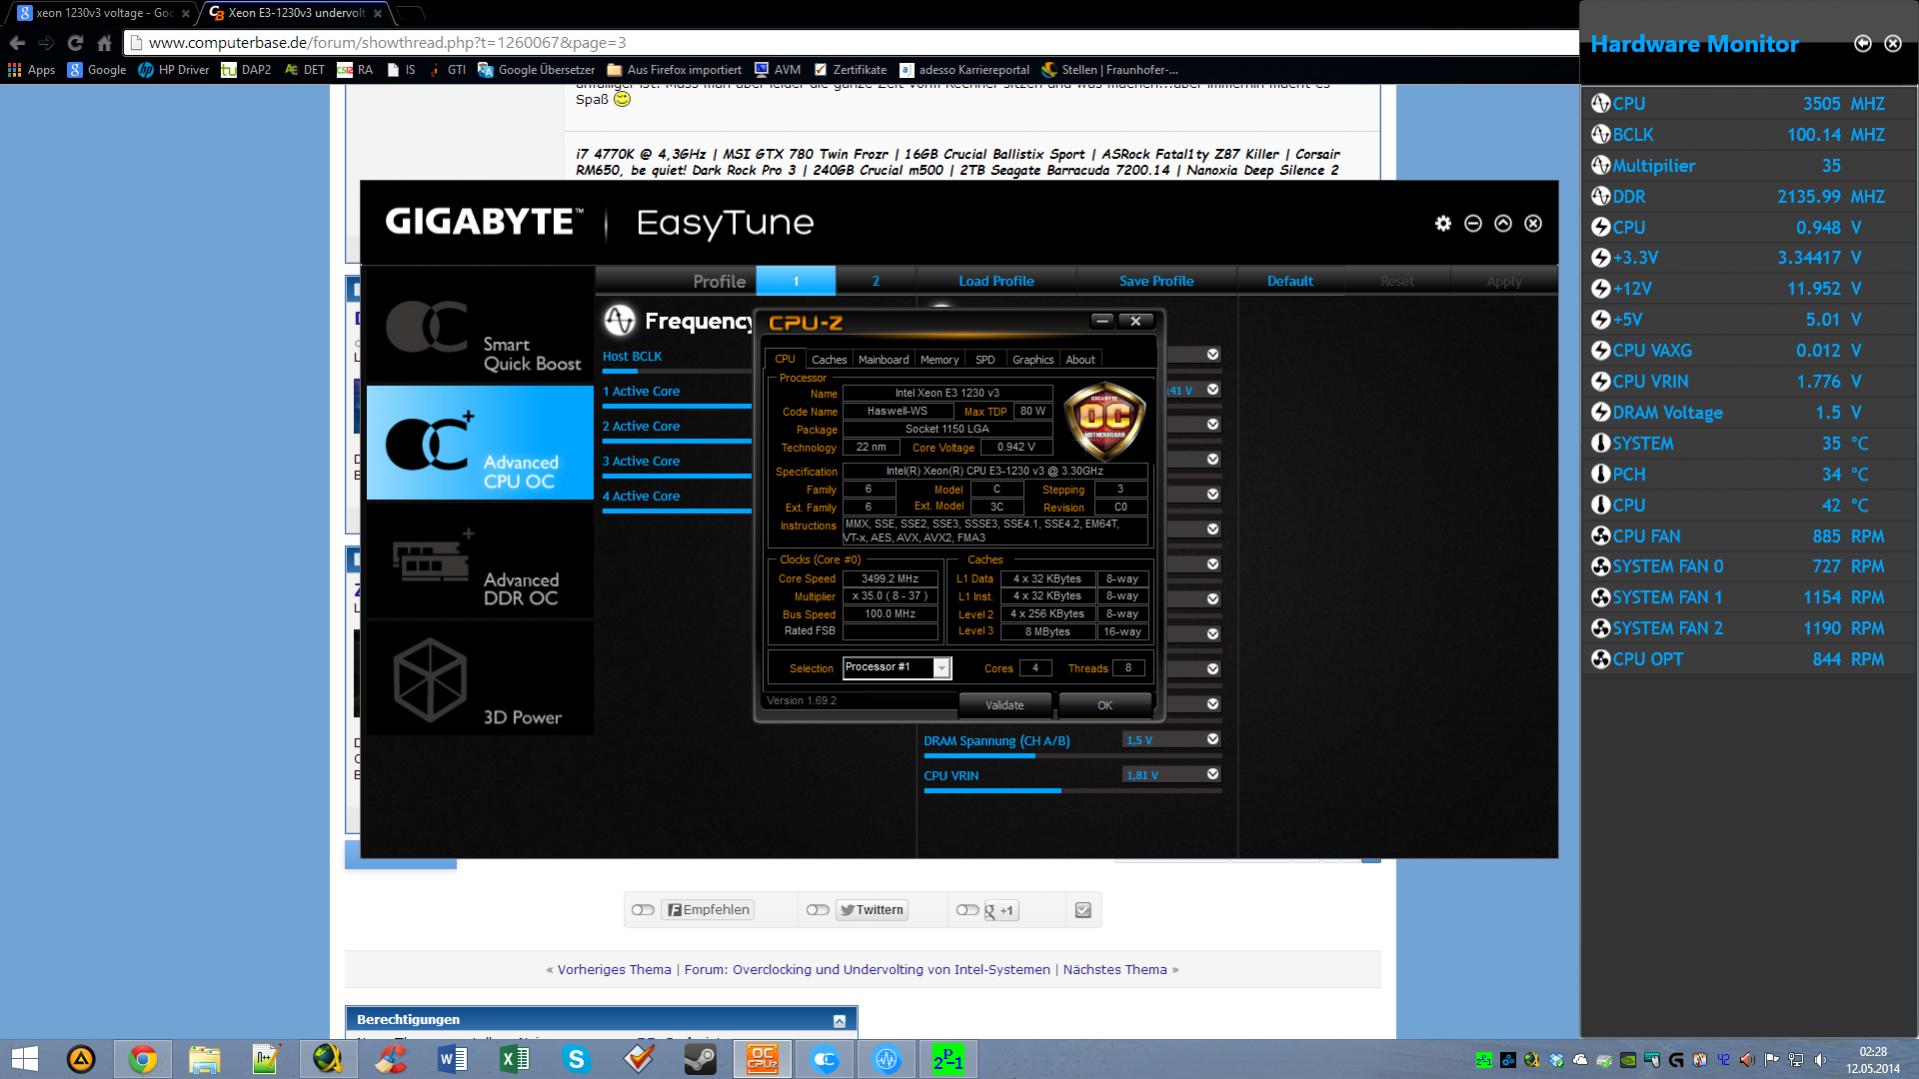This screenshot has height=1079, width=1919.
Task: Expand CPU VRIN voltage dropdown
Action: coord(1213,775)
